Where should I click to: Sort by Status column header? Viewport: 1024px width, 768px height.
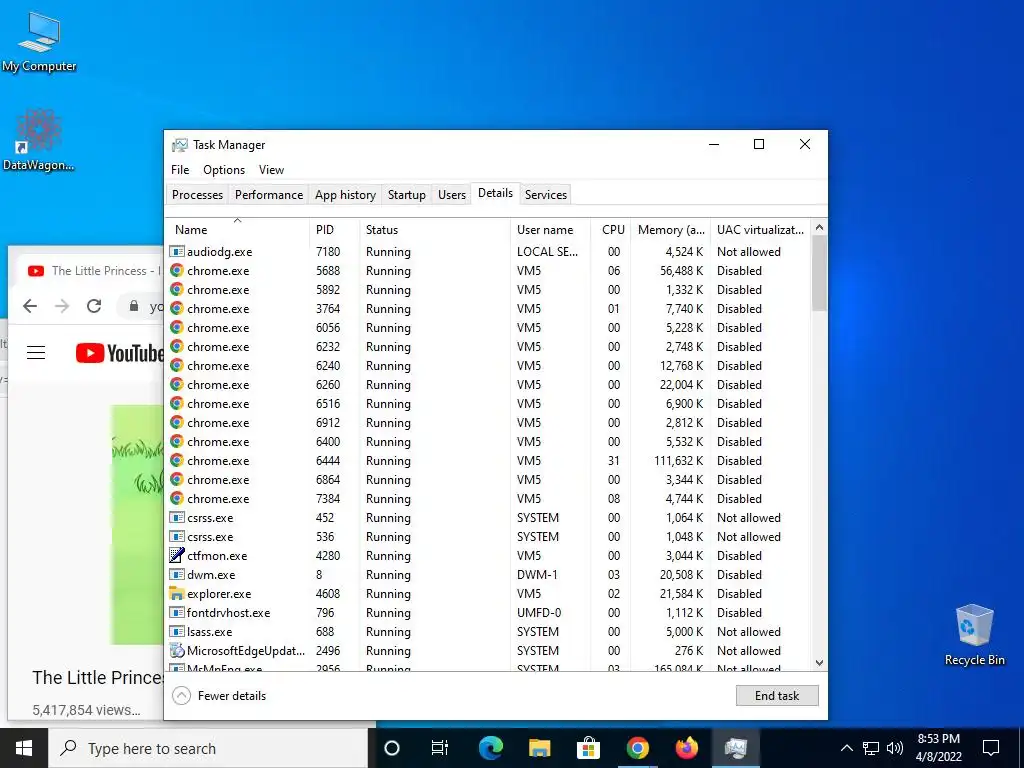(x=435, y=229)
